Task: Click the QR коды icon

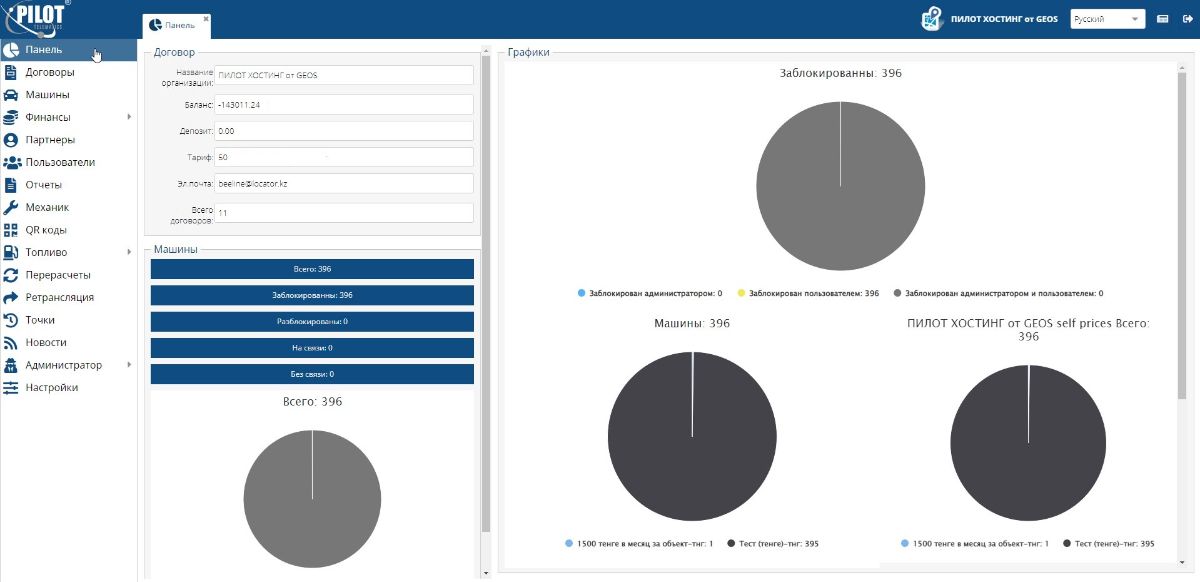Action: click(x=11, y=230)
